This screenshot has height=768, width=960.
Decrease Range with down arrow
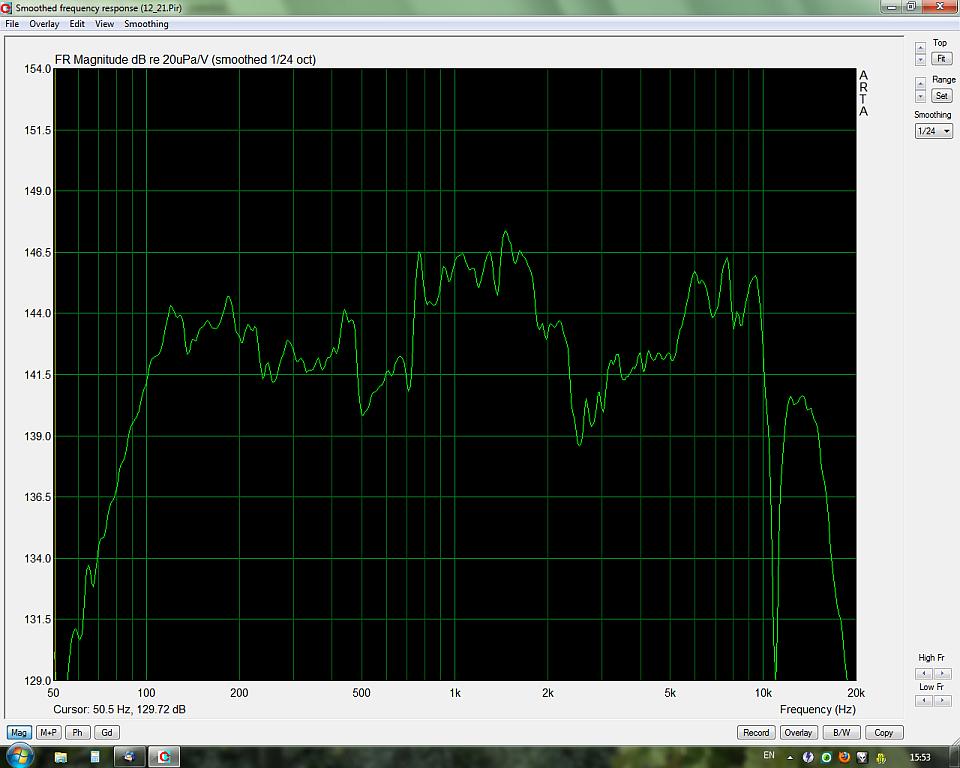pyautogui.click(x=920, y=96)
